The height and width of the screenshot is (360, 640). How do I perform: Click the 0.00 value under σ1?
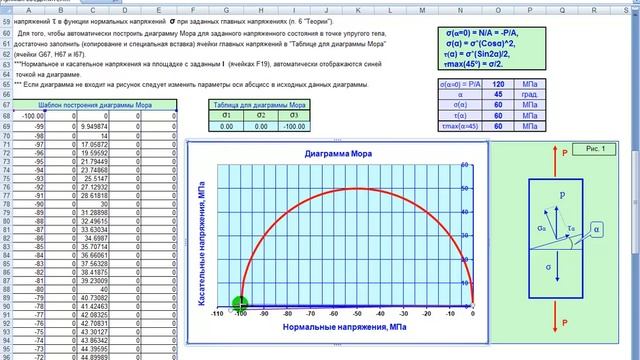pos(226,127)
